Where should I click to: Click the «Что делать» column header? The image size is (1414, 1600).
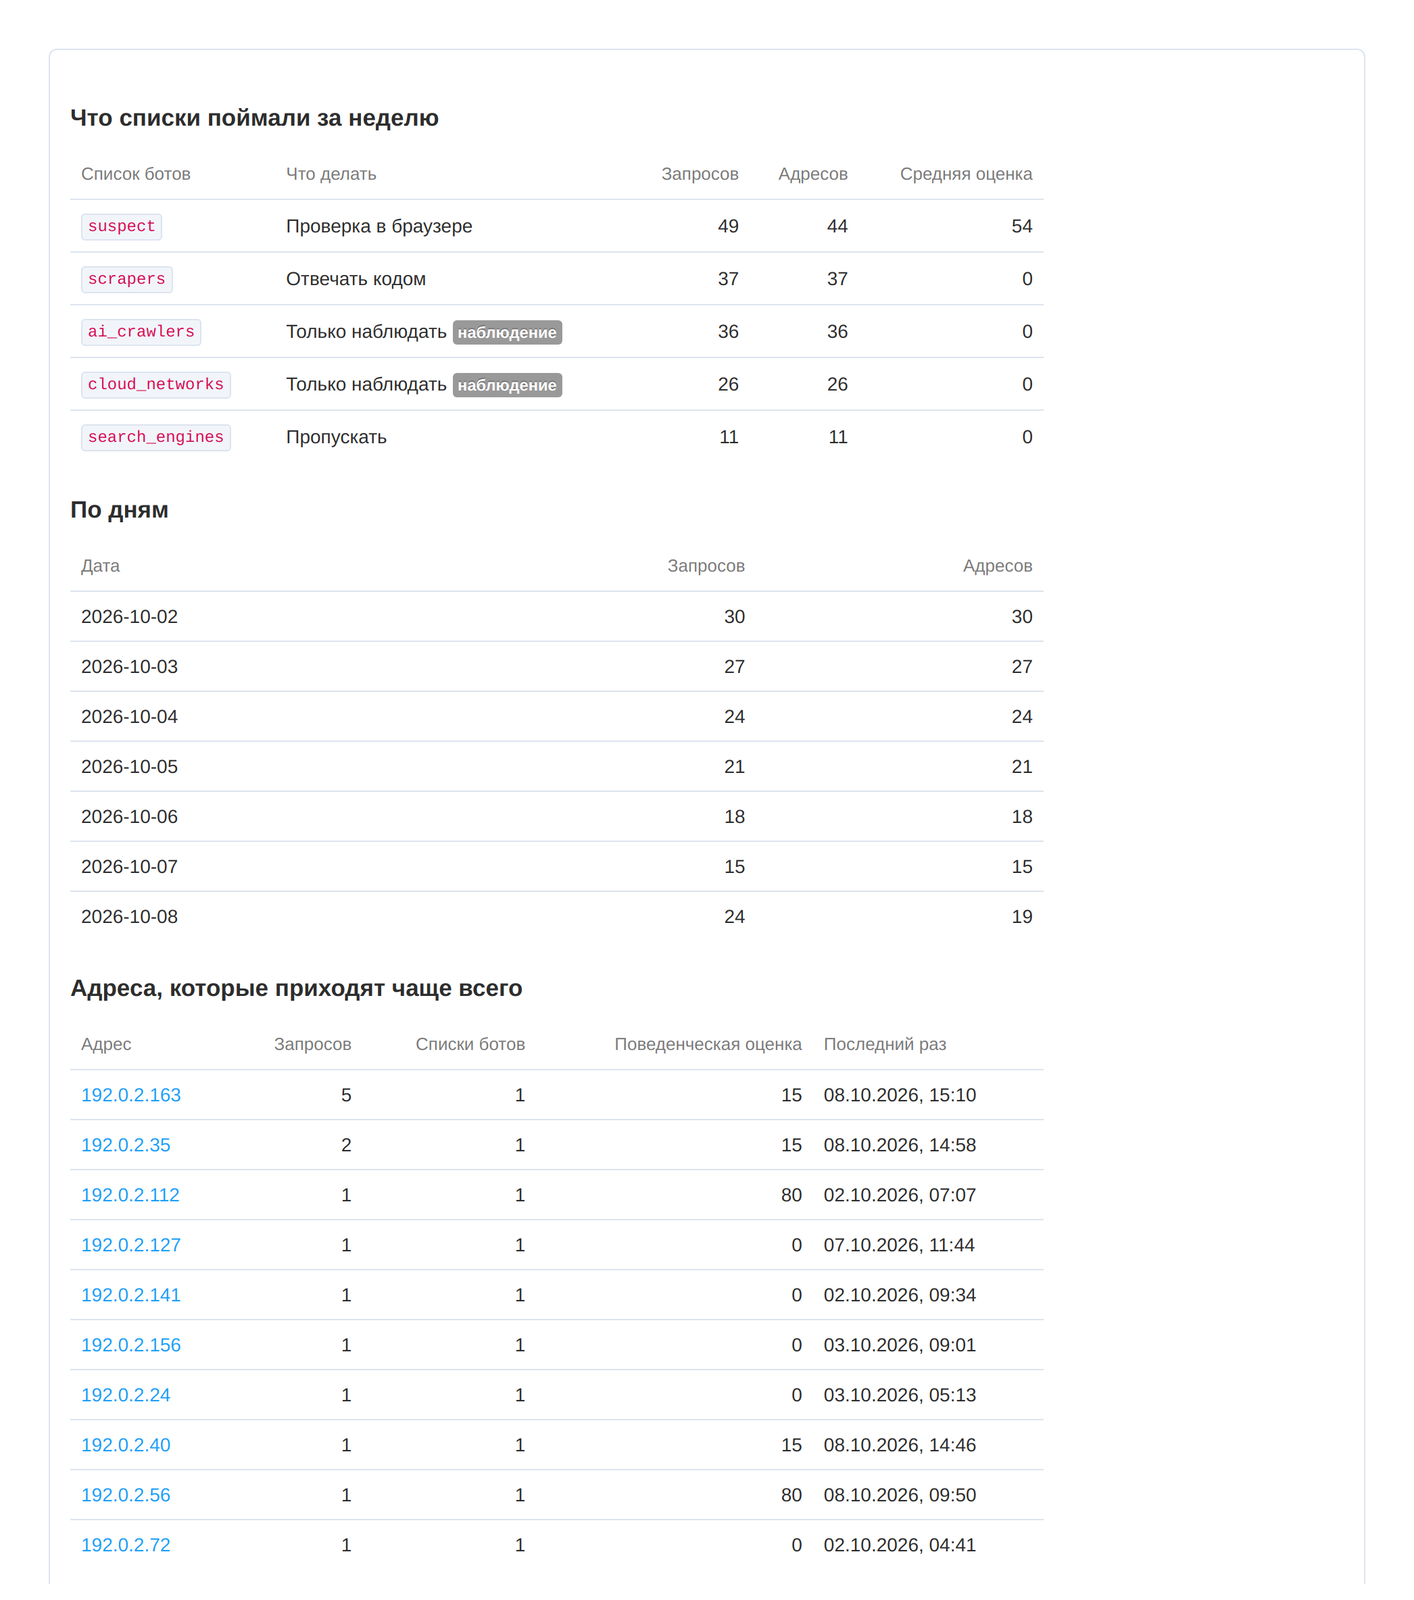pos(331,174)
